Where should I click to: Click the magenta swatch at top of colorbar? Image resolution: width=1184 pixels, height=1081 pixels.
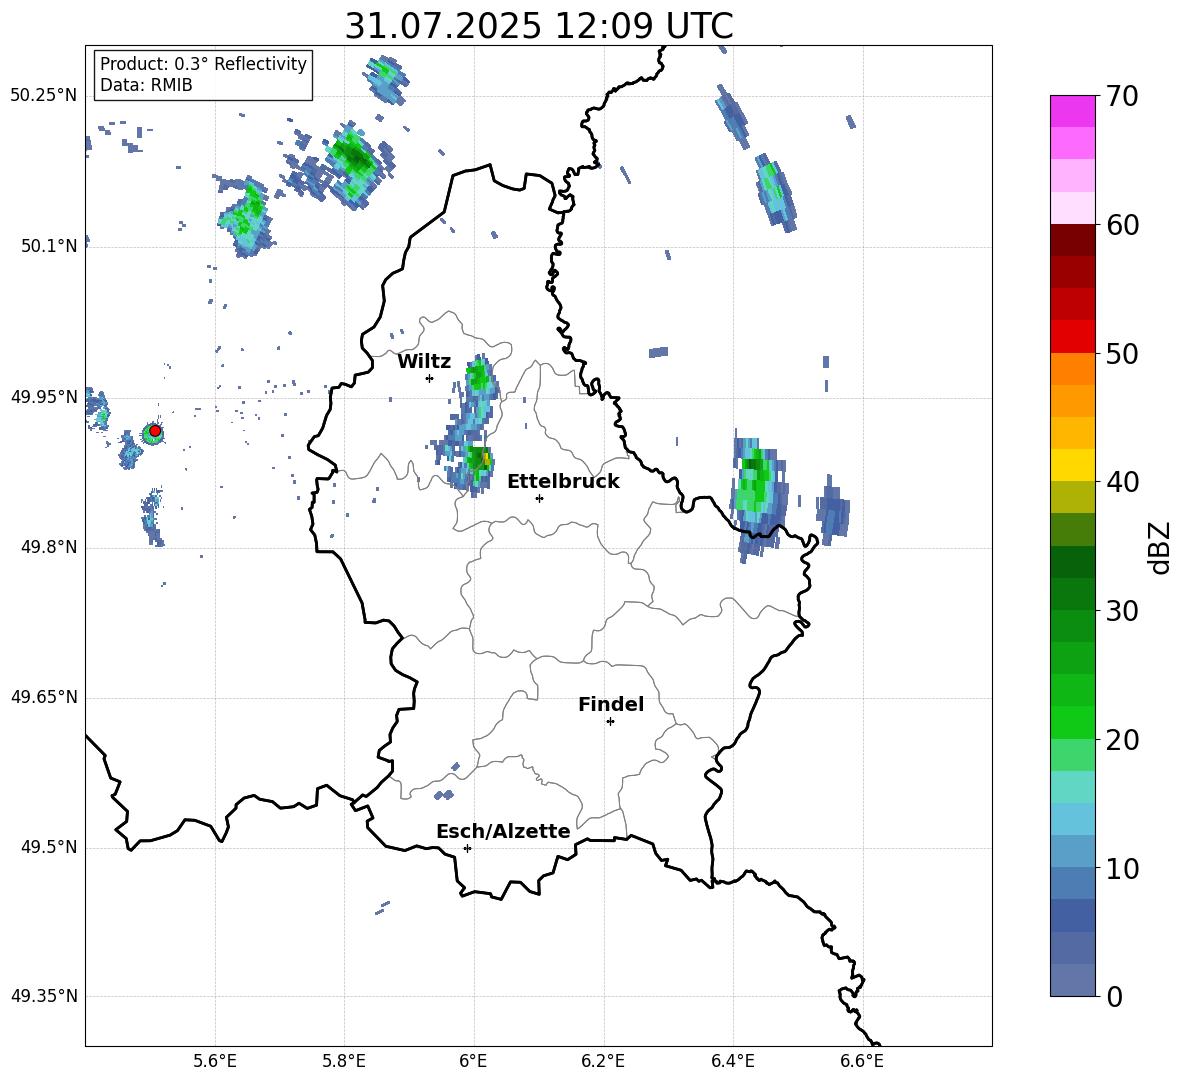pos(1072,111)
